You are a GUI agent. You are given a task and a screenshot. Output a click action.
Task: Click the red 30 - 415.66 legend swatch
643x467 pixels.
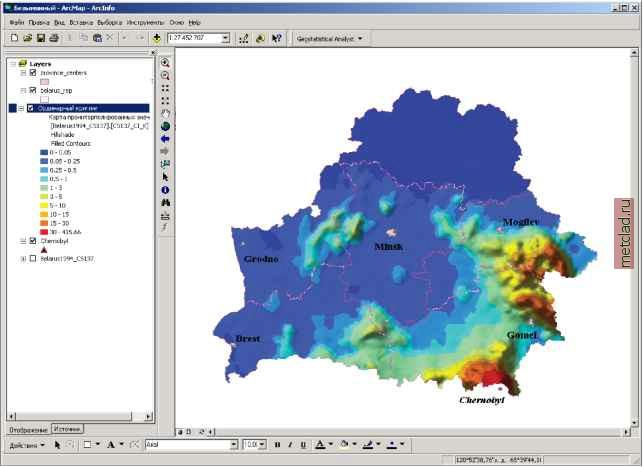(x=45, y=232)
